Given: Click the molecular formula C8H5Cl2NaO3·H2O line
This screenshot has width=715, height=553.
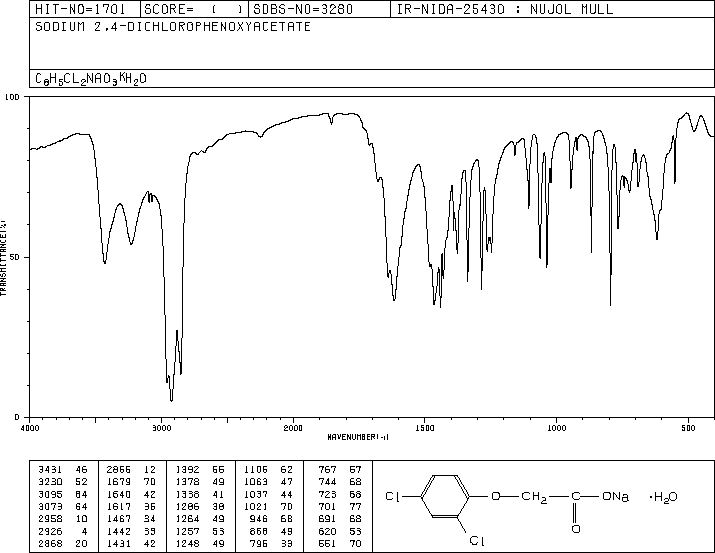Looking at the screenshot, I should point(91,79).
